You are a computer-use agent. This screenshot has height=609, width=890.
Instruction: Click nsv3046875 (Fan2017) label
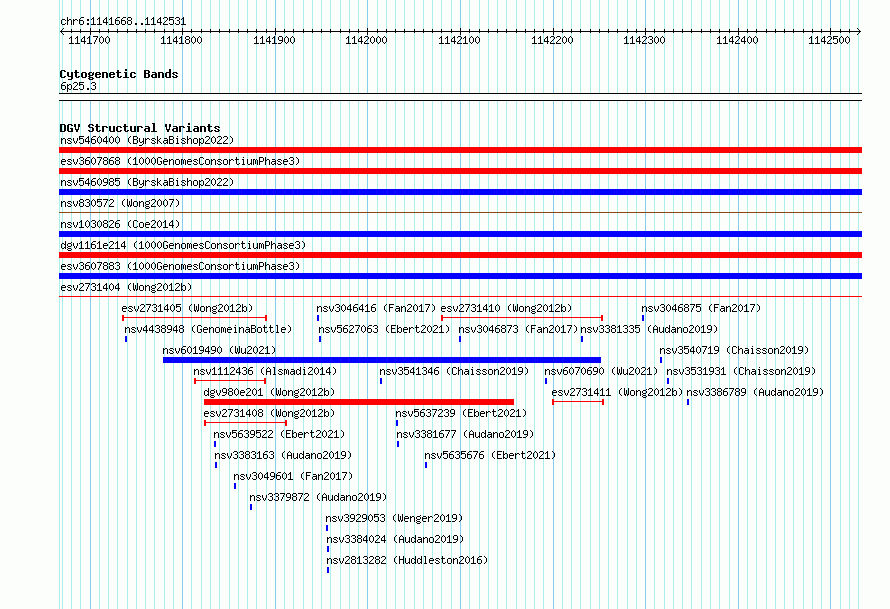click(701, 308)
